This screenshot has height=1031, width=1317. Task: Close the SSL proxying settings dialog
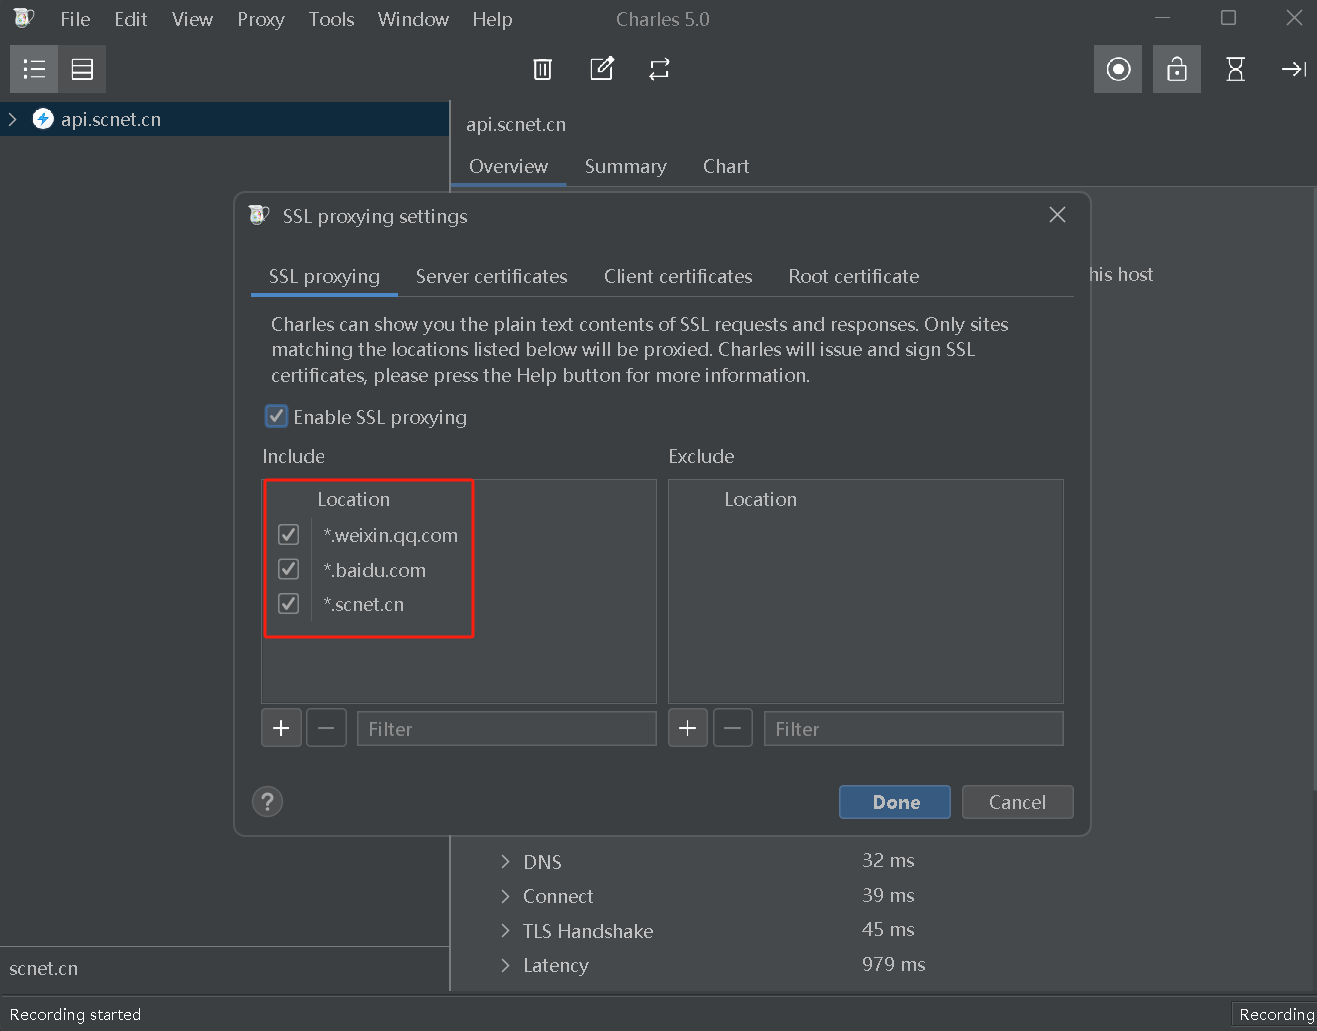click(x=1057, y=215)
